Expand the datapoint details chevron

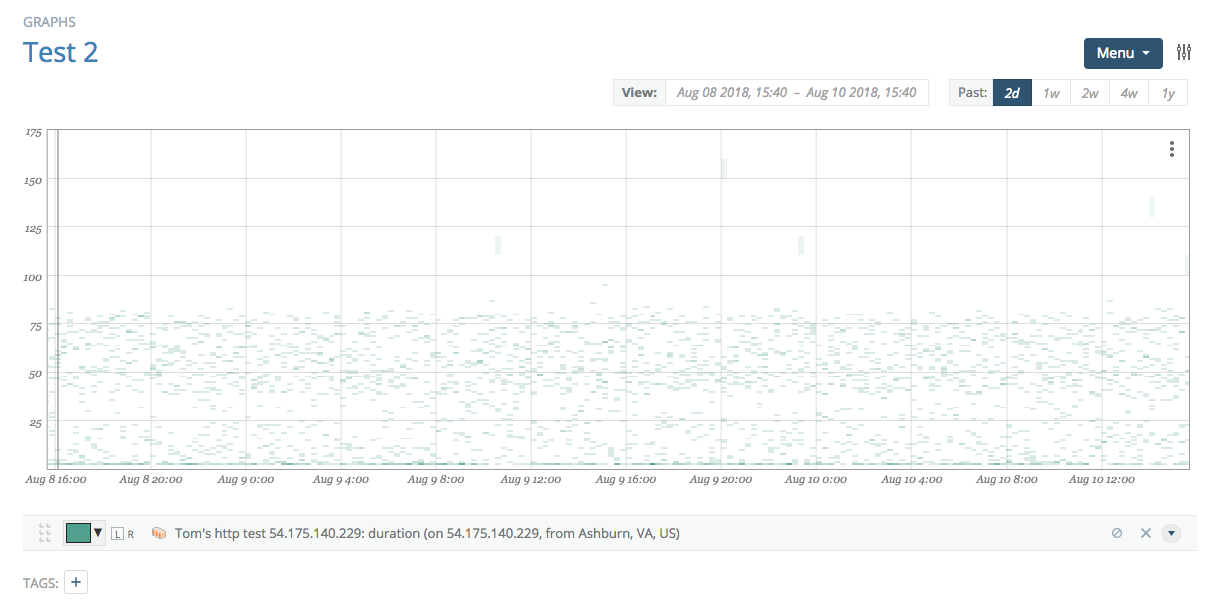click(1172, 533)
